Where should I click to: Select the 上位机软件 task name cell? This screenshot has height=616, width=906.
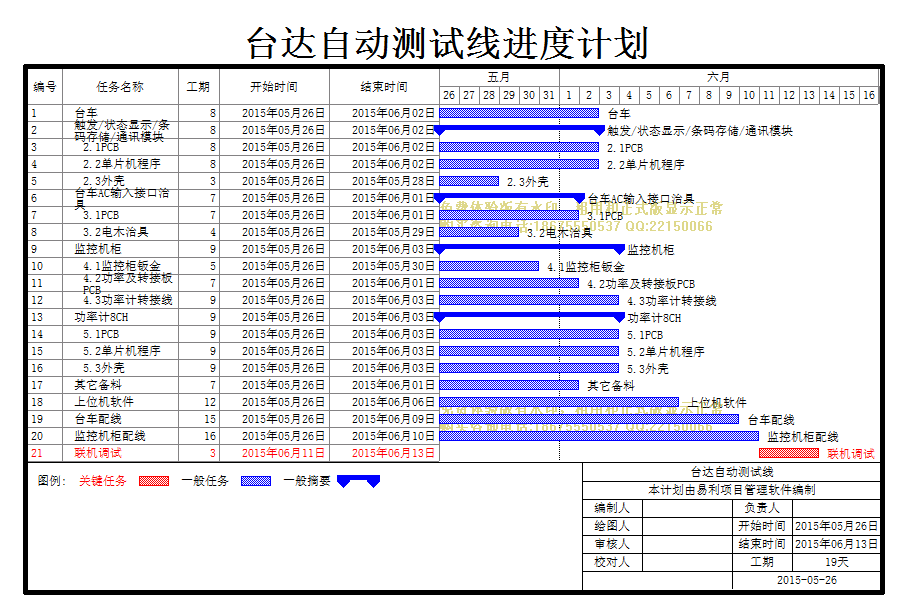point(120,402)
